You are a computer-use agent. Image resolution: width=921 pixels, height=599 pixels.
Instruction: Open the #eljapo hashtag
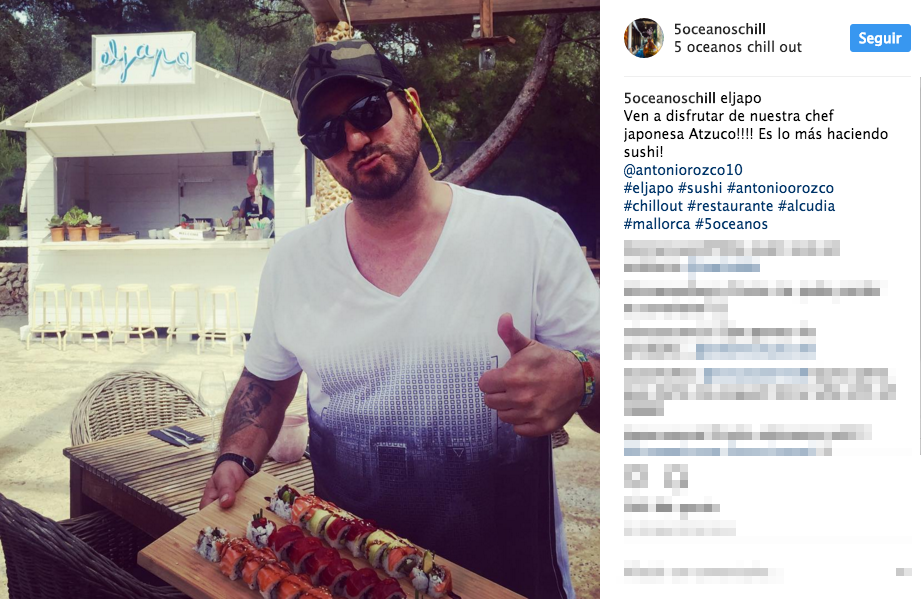click(x=648, y=188)
